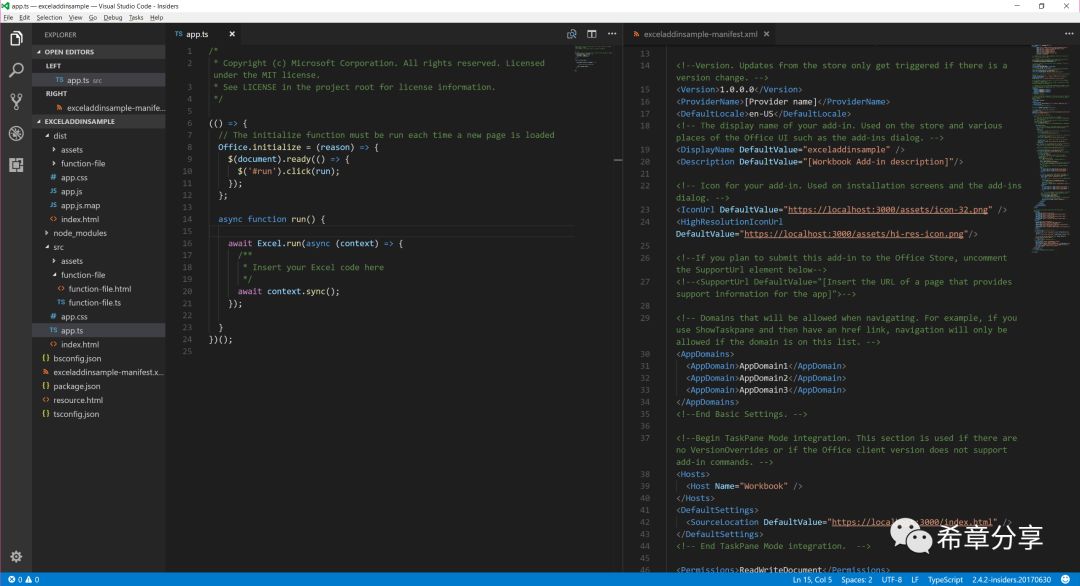Open the Selection menu
Image resolution: width=1080 pixels, height=586 pixels.
49,18
